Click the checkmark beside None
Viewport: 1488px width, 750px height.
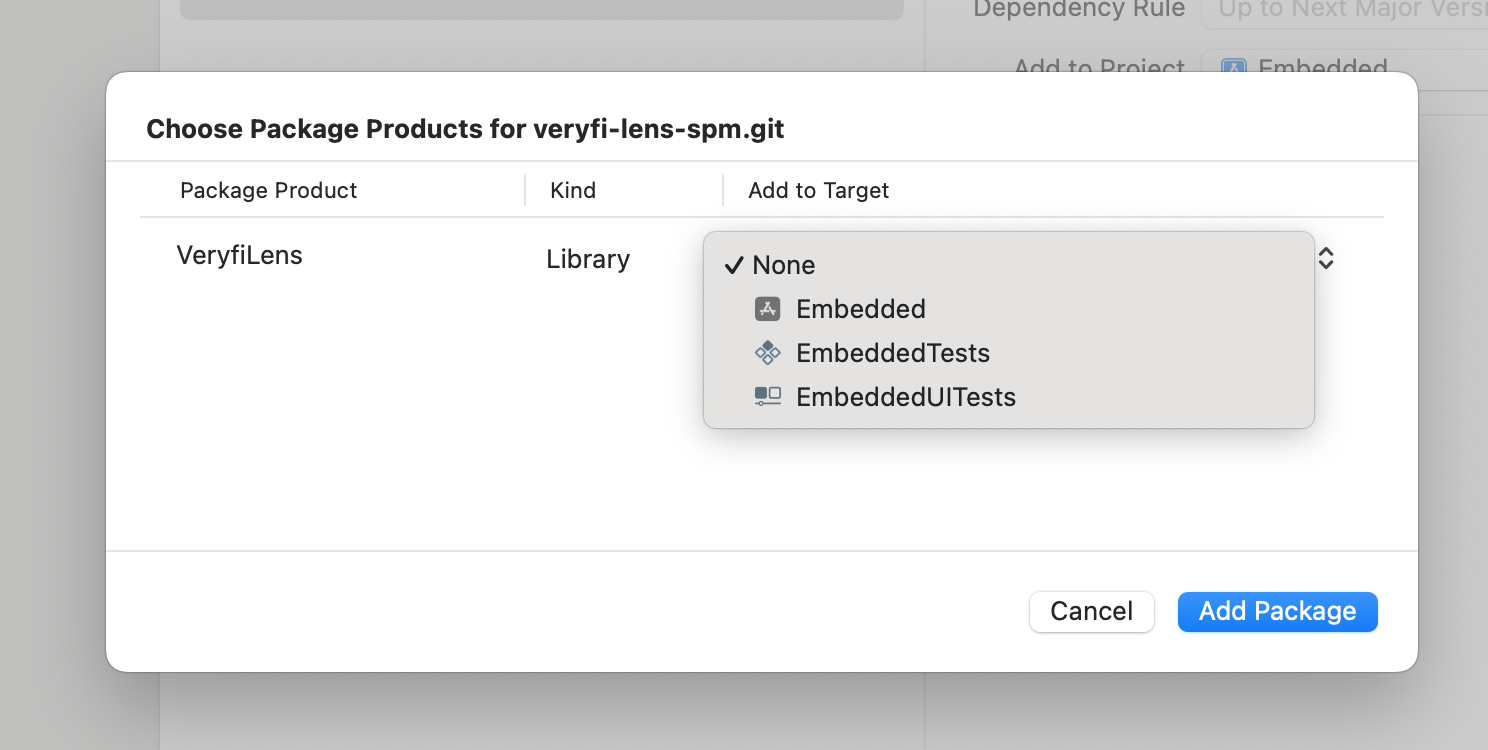(734, 265)
